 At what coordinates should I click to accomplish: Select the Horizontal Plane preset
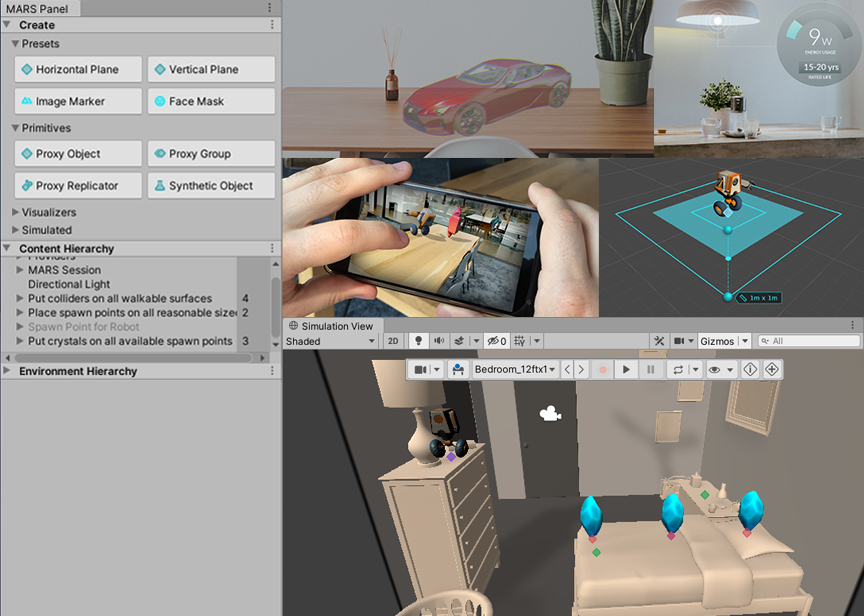[x=77, y=70]
